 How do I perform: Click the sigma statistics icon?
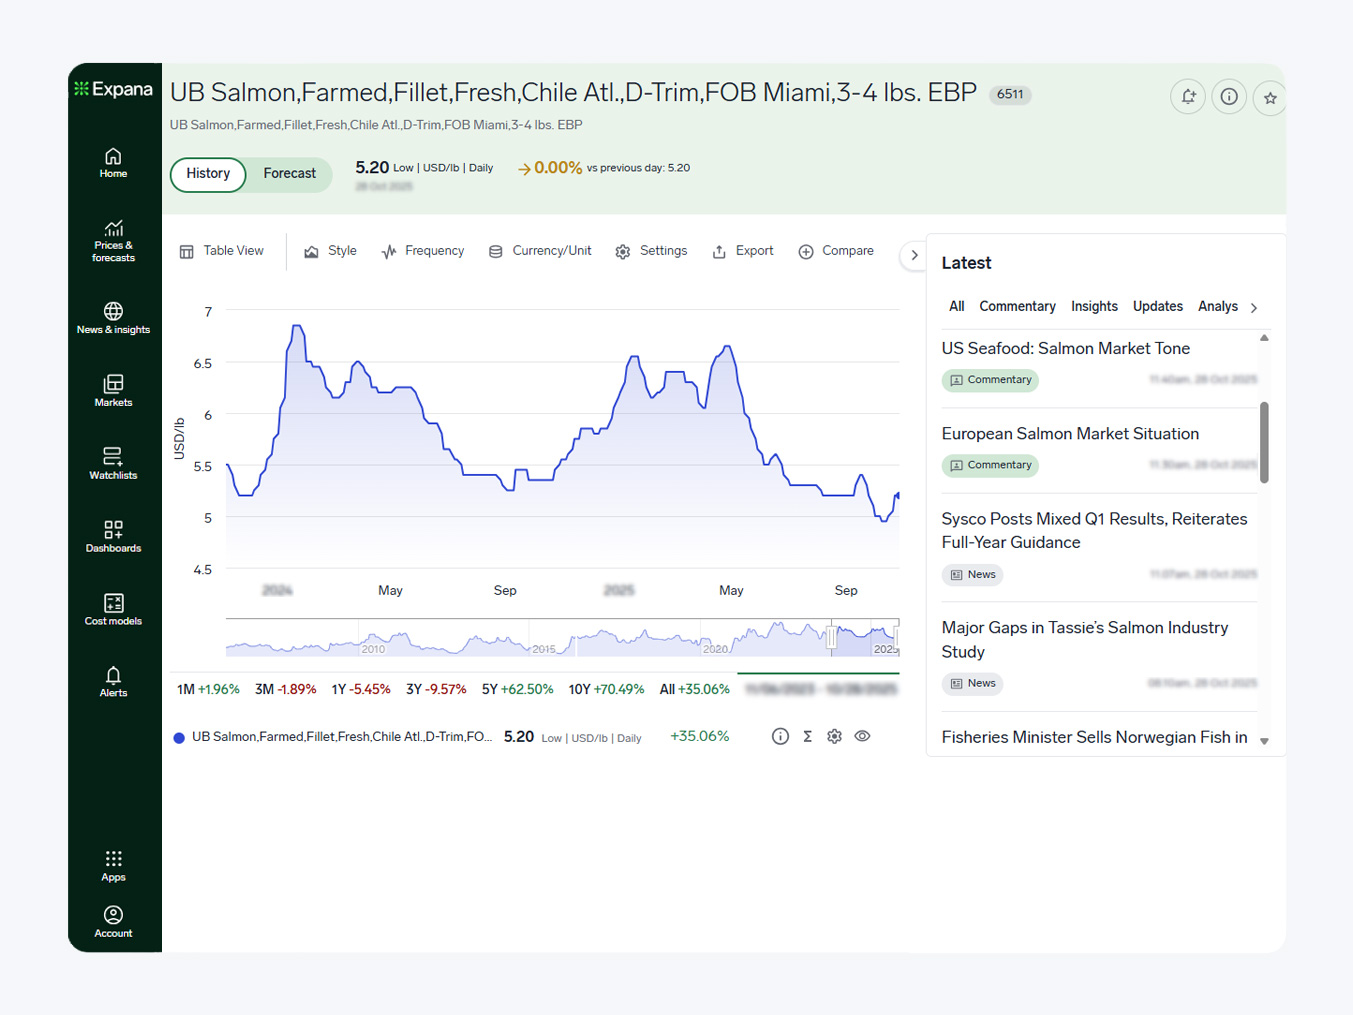point(807,736)
